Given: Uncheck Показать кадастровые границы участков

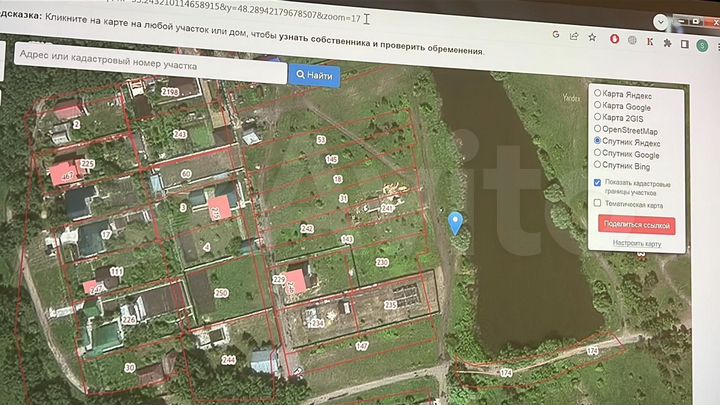Looking at the screenshot, I should click(x=597, y=183).
